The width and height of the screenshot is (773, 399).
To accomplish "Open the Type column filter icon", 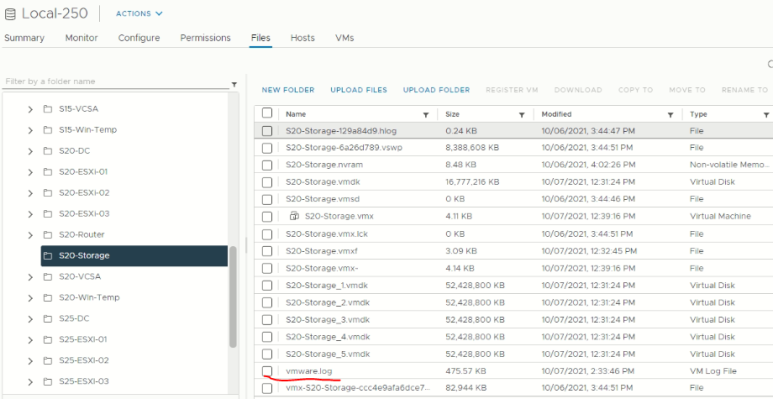I will (x=766, y=115).
